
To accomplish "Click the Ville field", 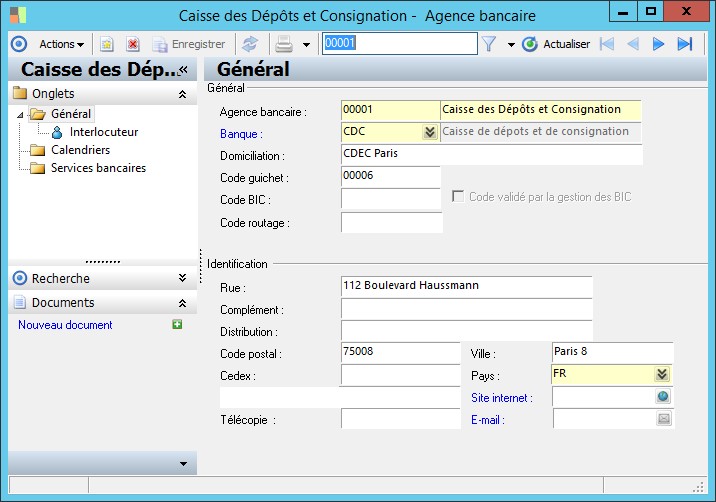I will (612, 352).
